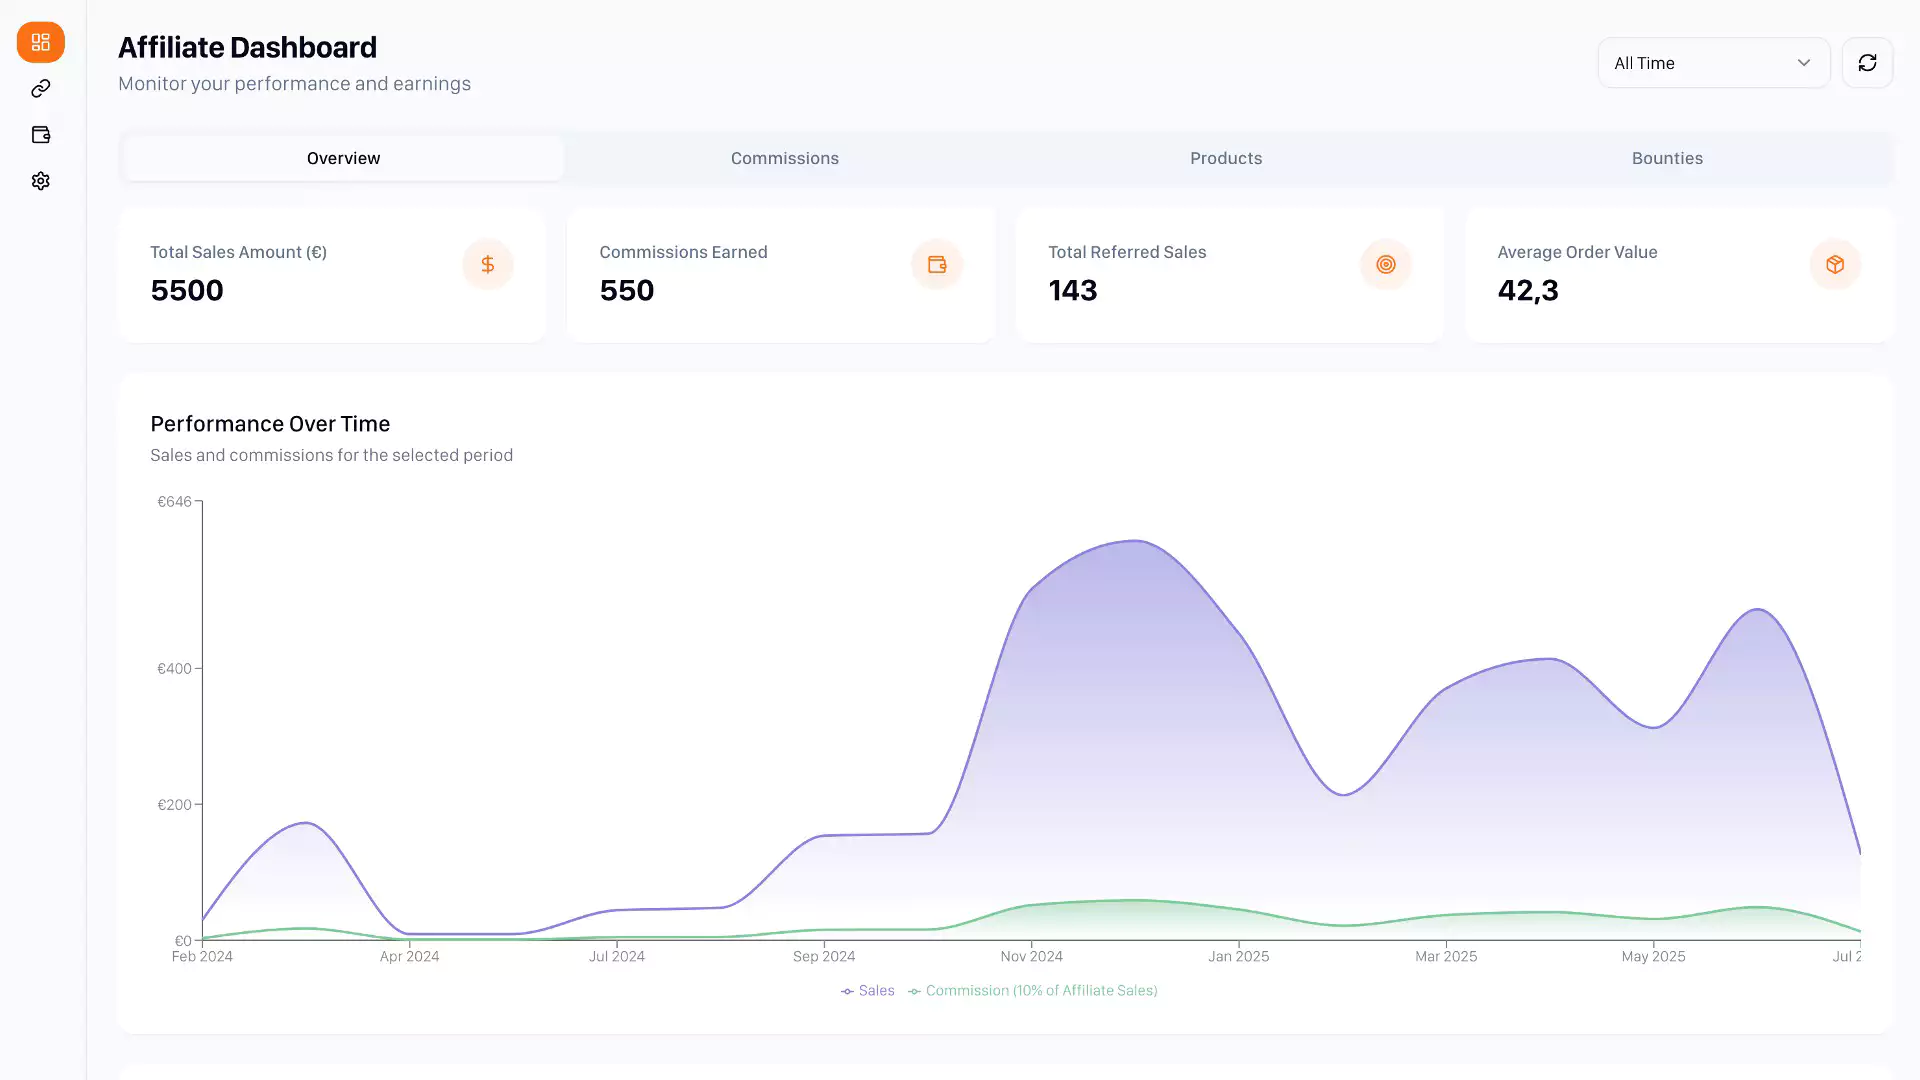Click the link icon in sidebar
Screen dimensions: 1920x1080
[x=40, y=89]
